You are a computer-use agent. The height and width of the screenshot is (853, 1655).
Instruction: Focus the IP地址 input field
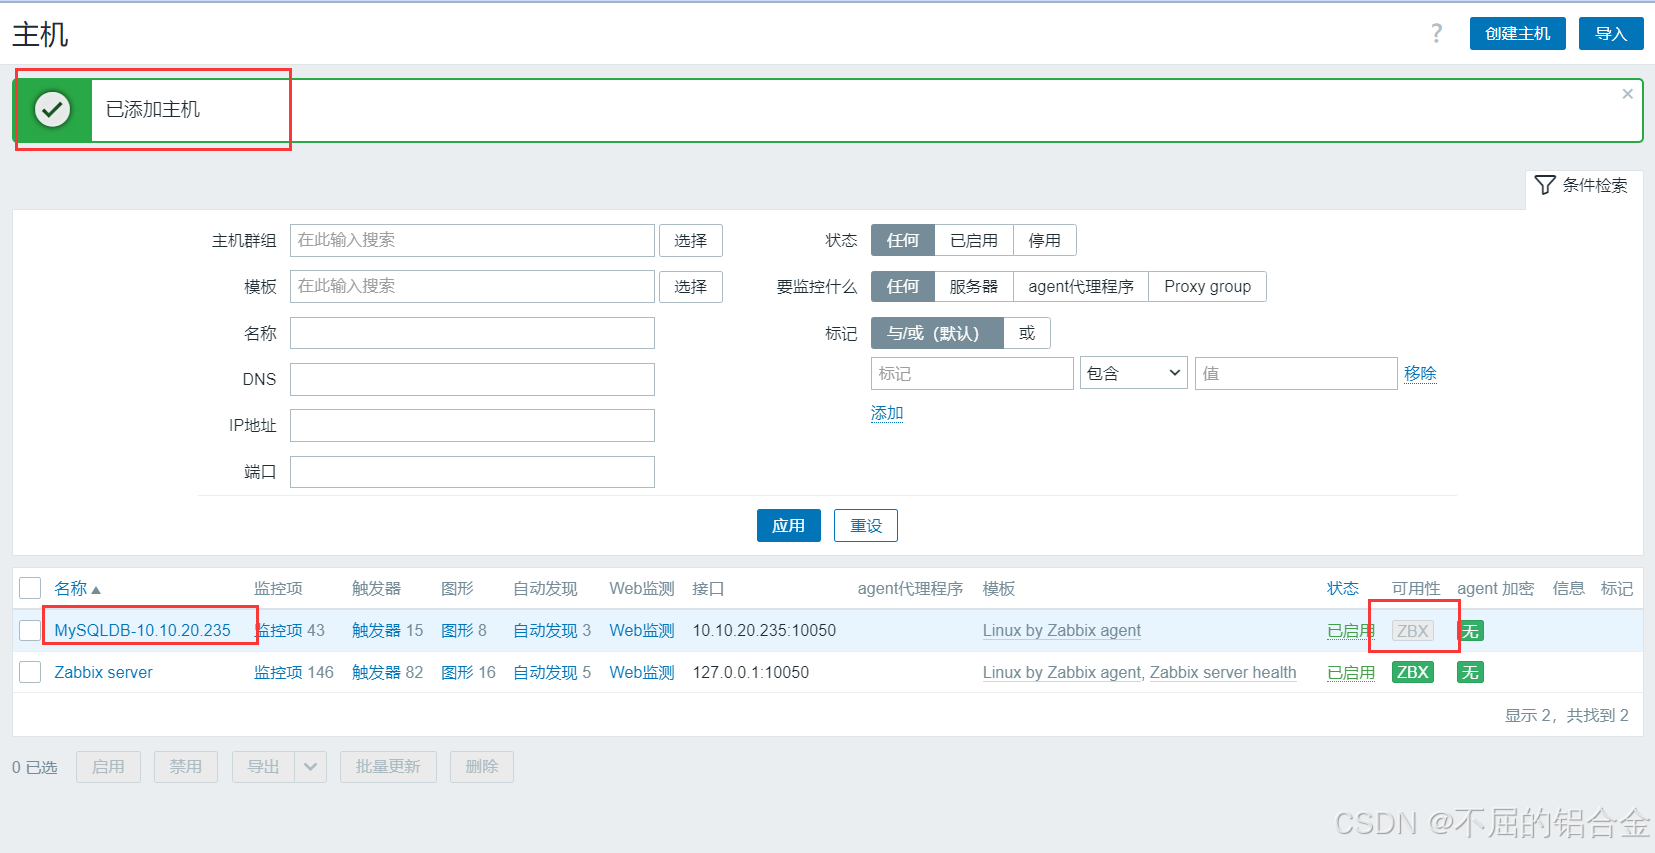pos(472,425)
